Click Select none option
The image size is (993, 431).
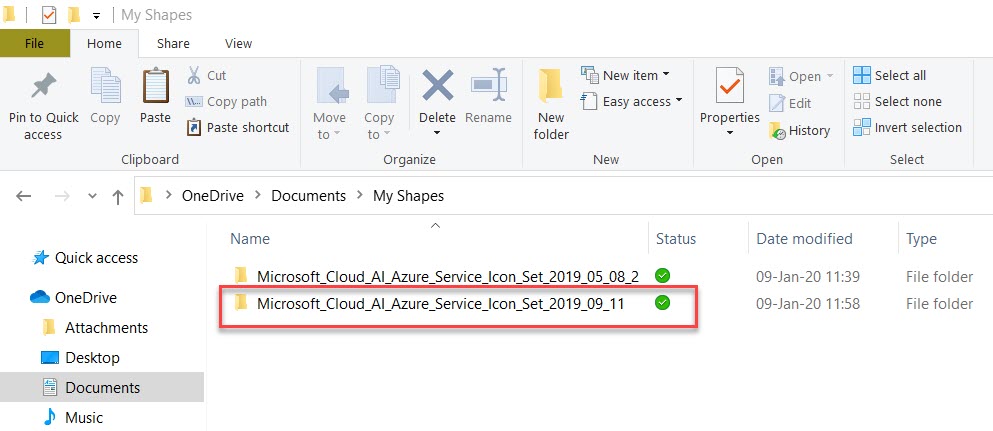[897, 102]
